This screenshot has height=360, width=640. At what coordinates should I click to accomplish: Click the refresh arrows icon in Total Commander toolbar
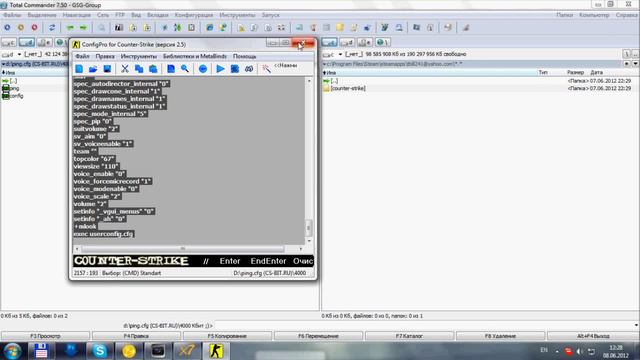point(52,28)
